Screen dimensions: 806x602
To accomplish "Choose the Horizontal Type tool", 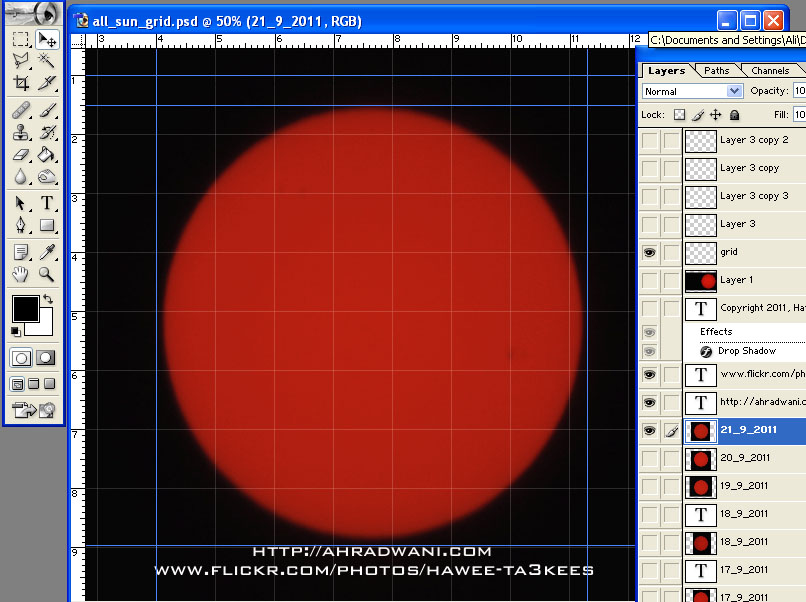I will click(x=47, y=203).
